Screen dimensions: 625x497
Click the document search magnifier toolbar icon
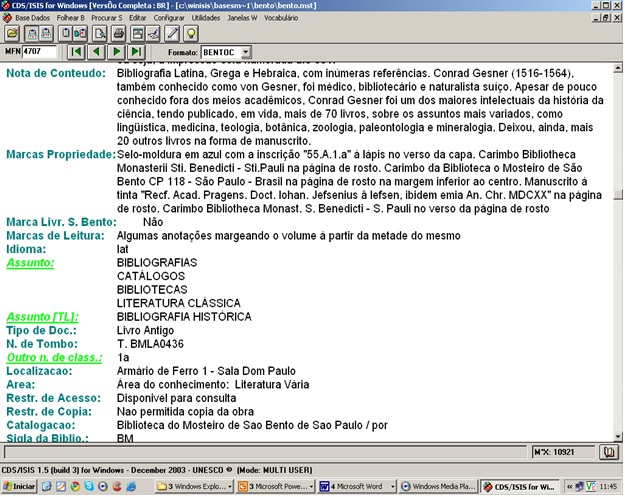click(100, 33)
